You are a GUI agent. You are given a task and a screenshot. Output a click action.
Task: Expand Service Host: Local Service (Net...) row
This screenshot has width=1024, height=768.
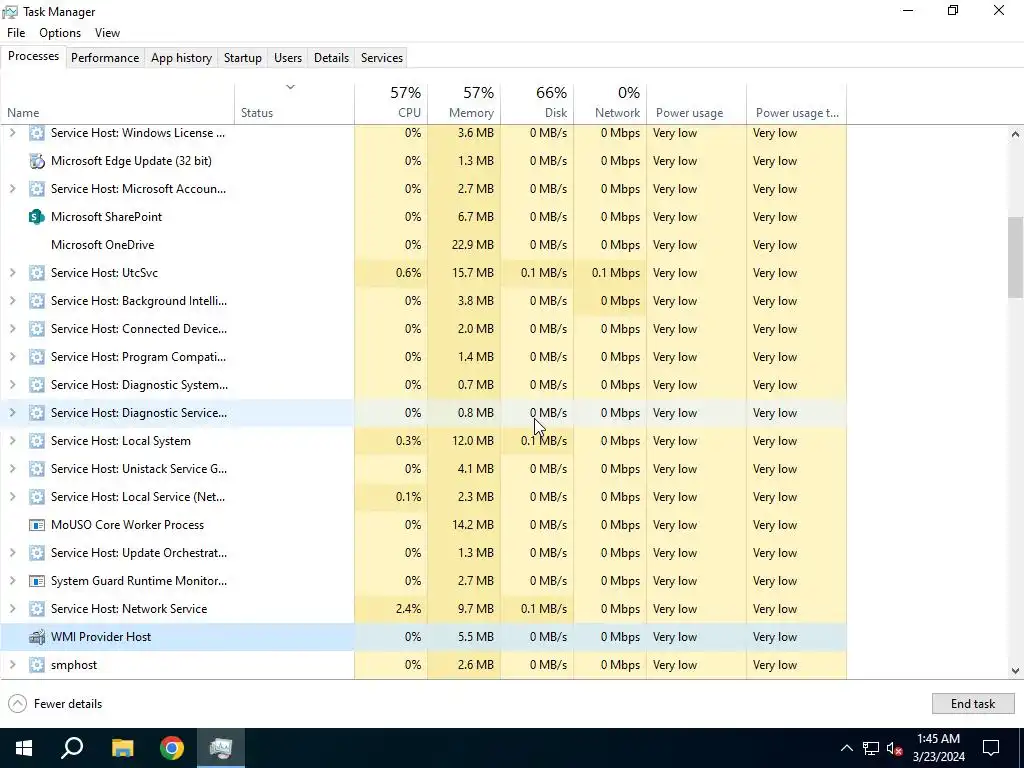12,497
